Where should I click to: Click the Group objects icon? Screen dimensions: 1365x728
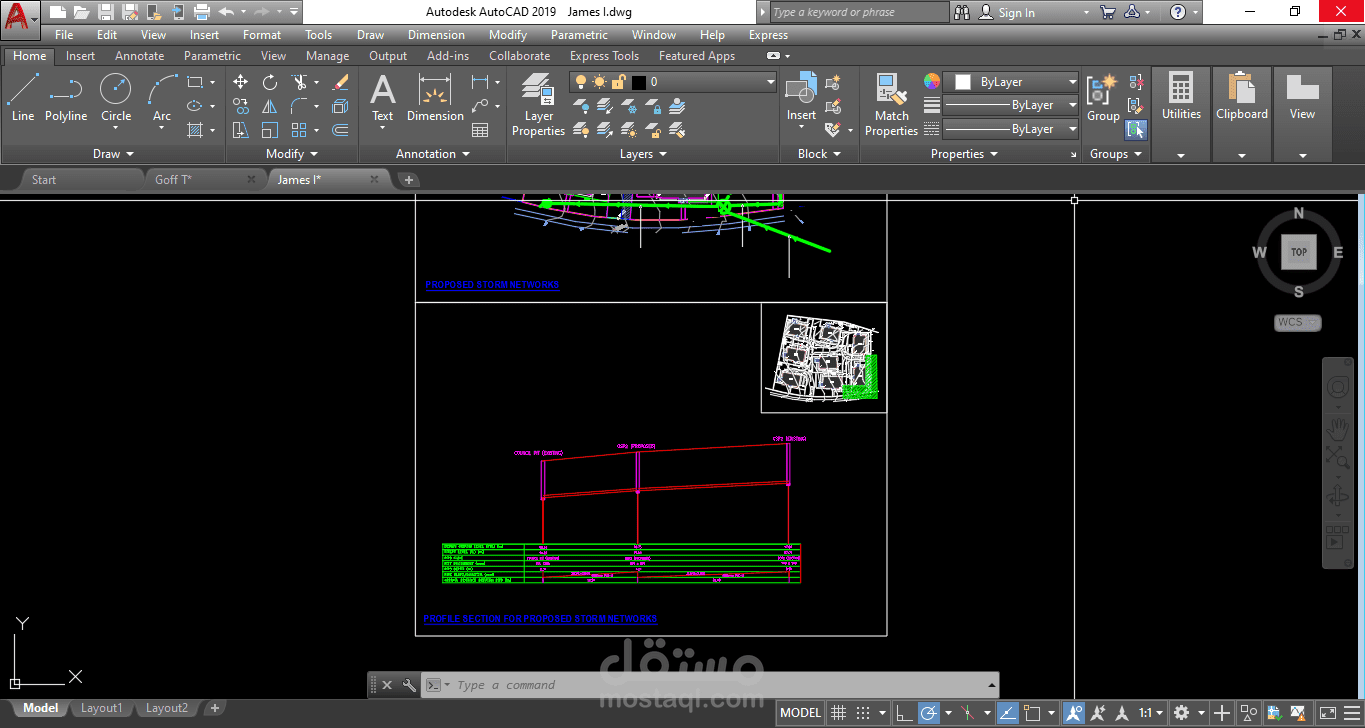point(1103,98)
